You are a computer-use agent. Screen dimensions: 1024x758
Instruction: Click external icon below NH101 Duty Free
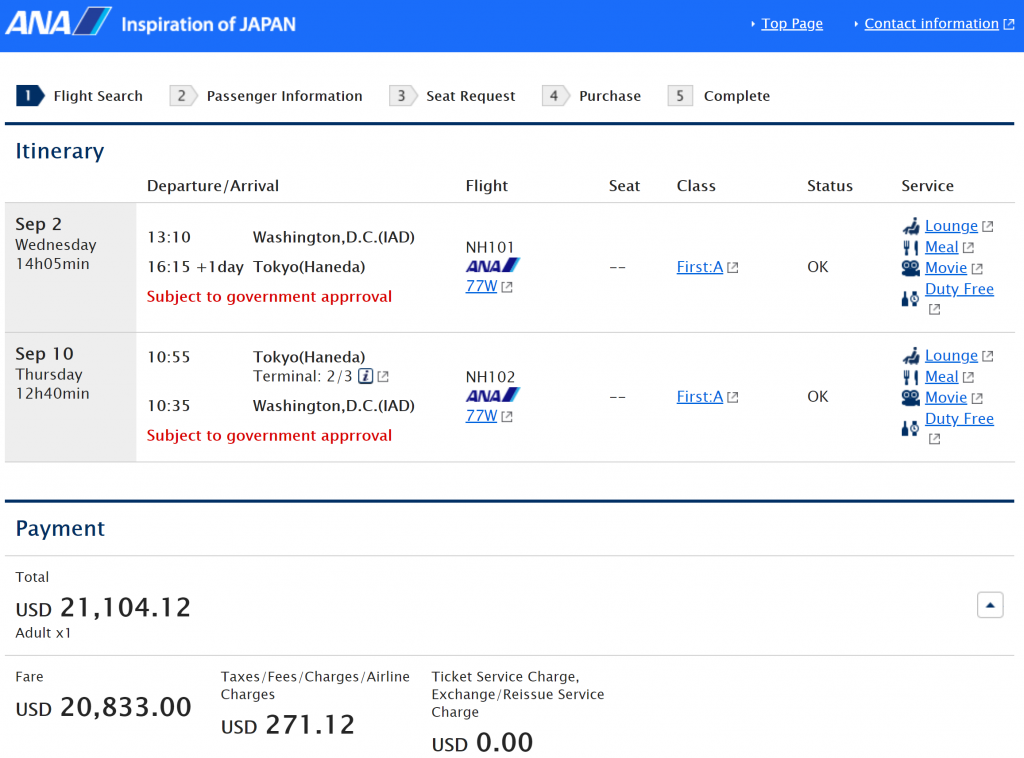934,309
